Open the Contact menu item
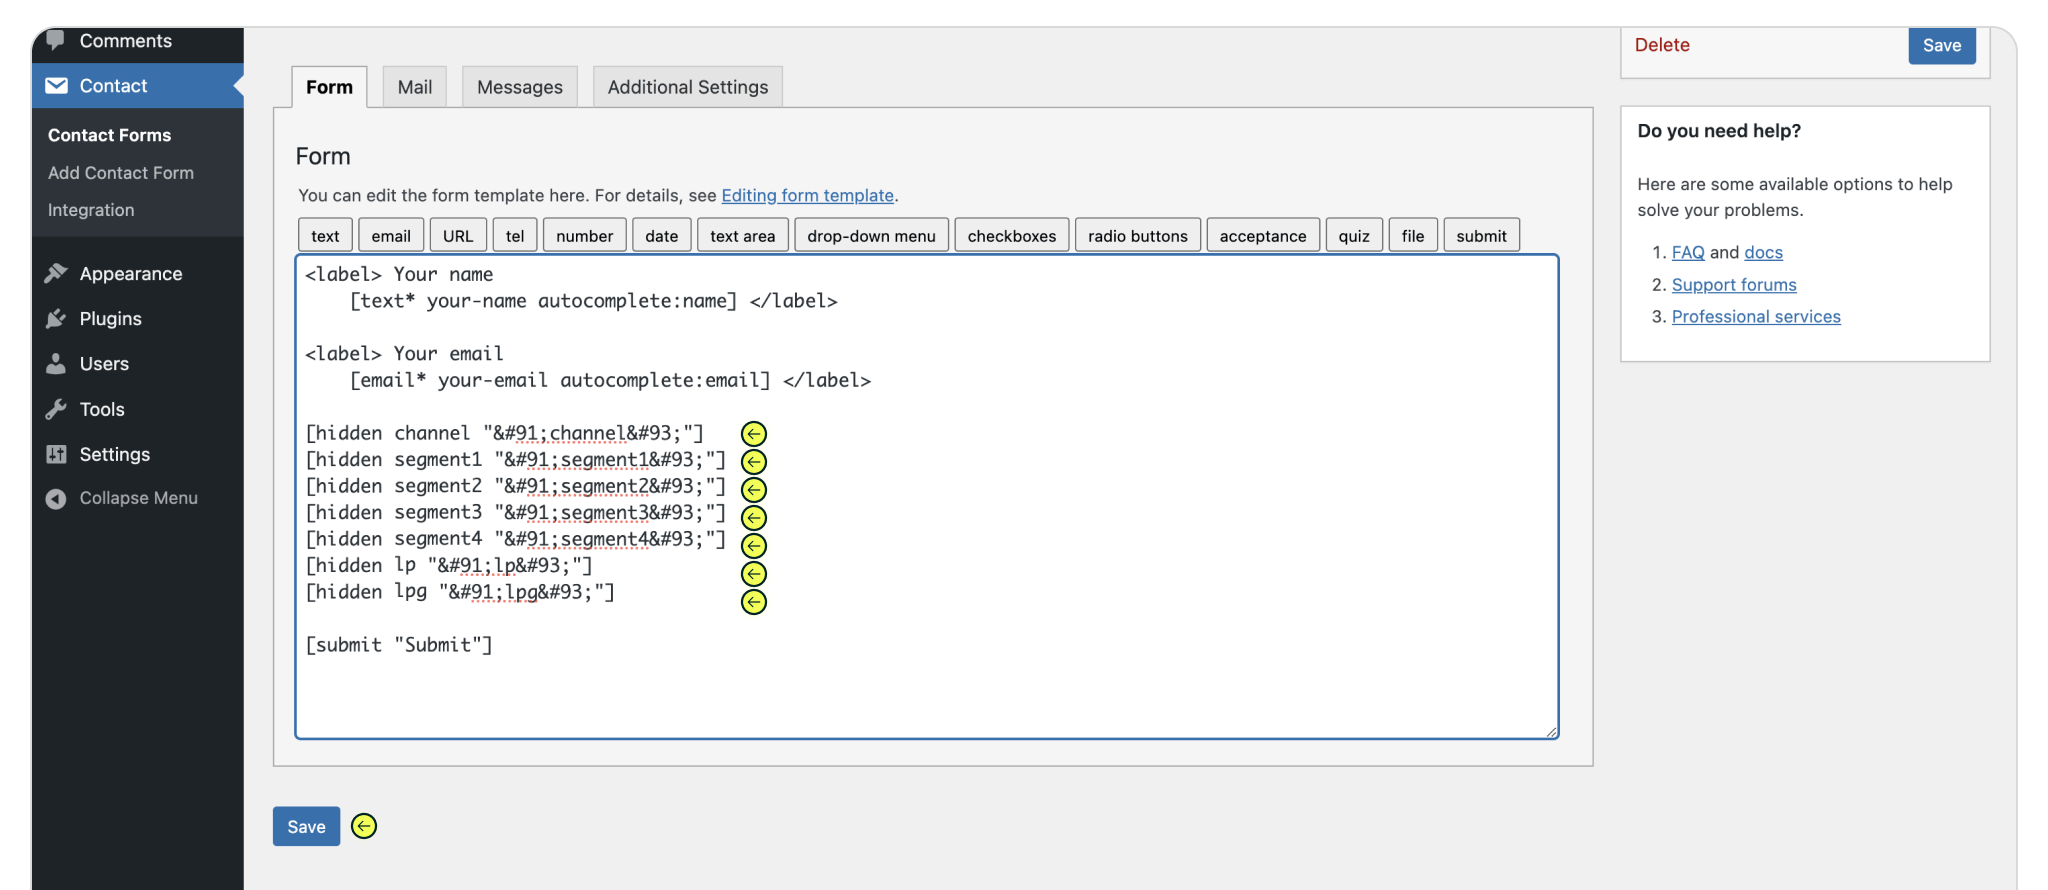Screen dimensions: 2048x890 click(138, 86)
